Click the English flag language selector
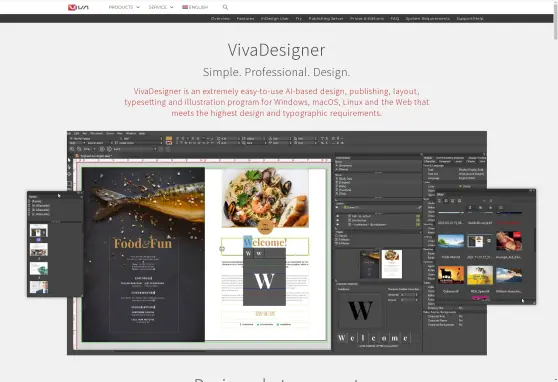558x382 pixels. click(x=195, y=7)
